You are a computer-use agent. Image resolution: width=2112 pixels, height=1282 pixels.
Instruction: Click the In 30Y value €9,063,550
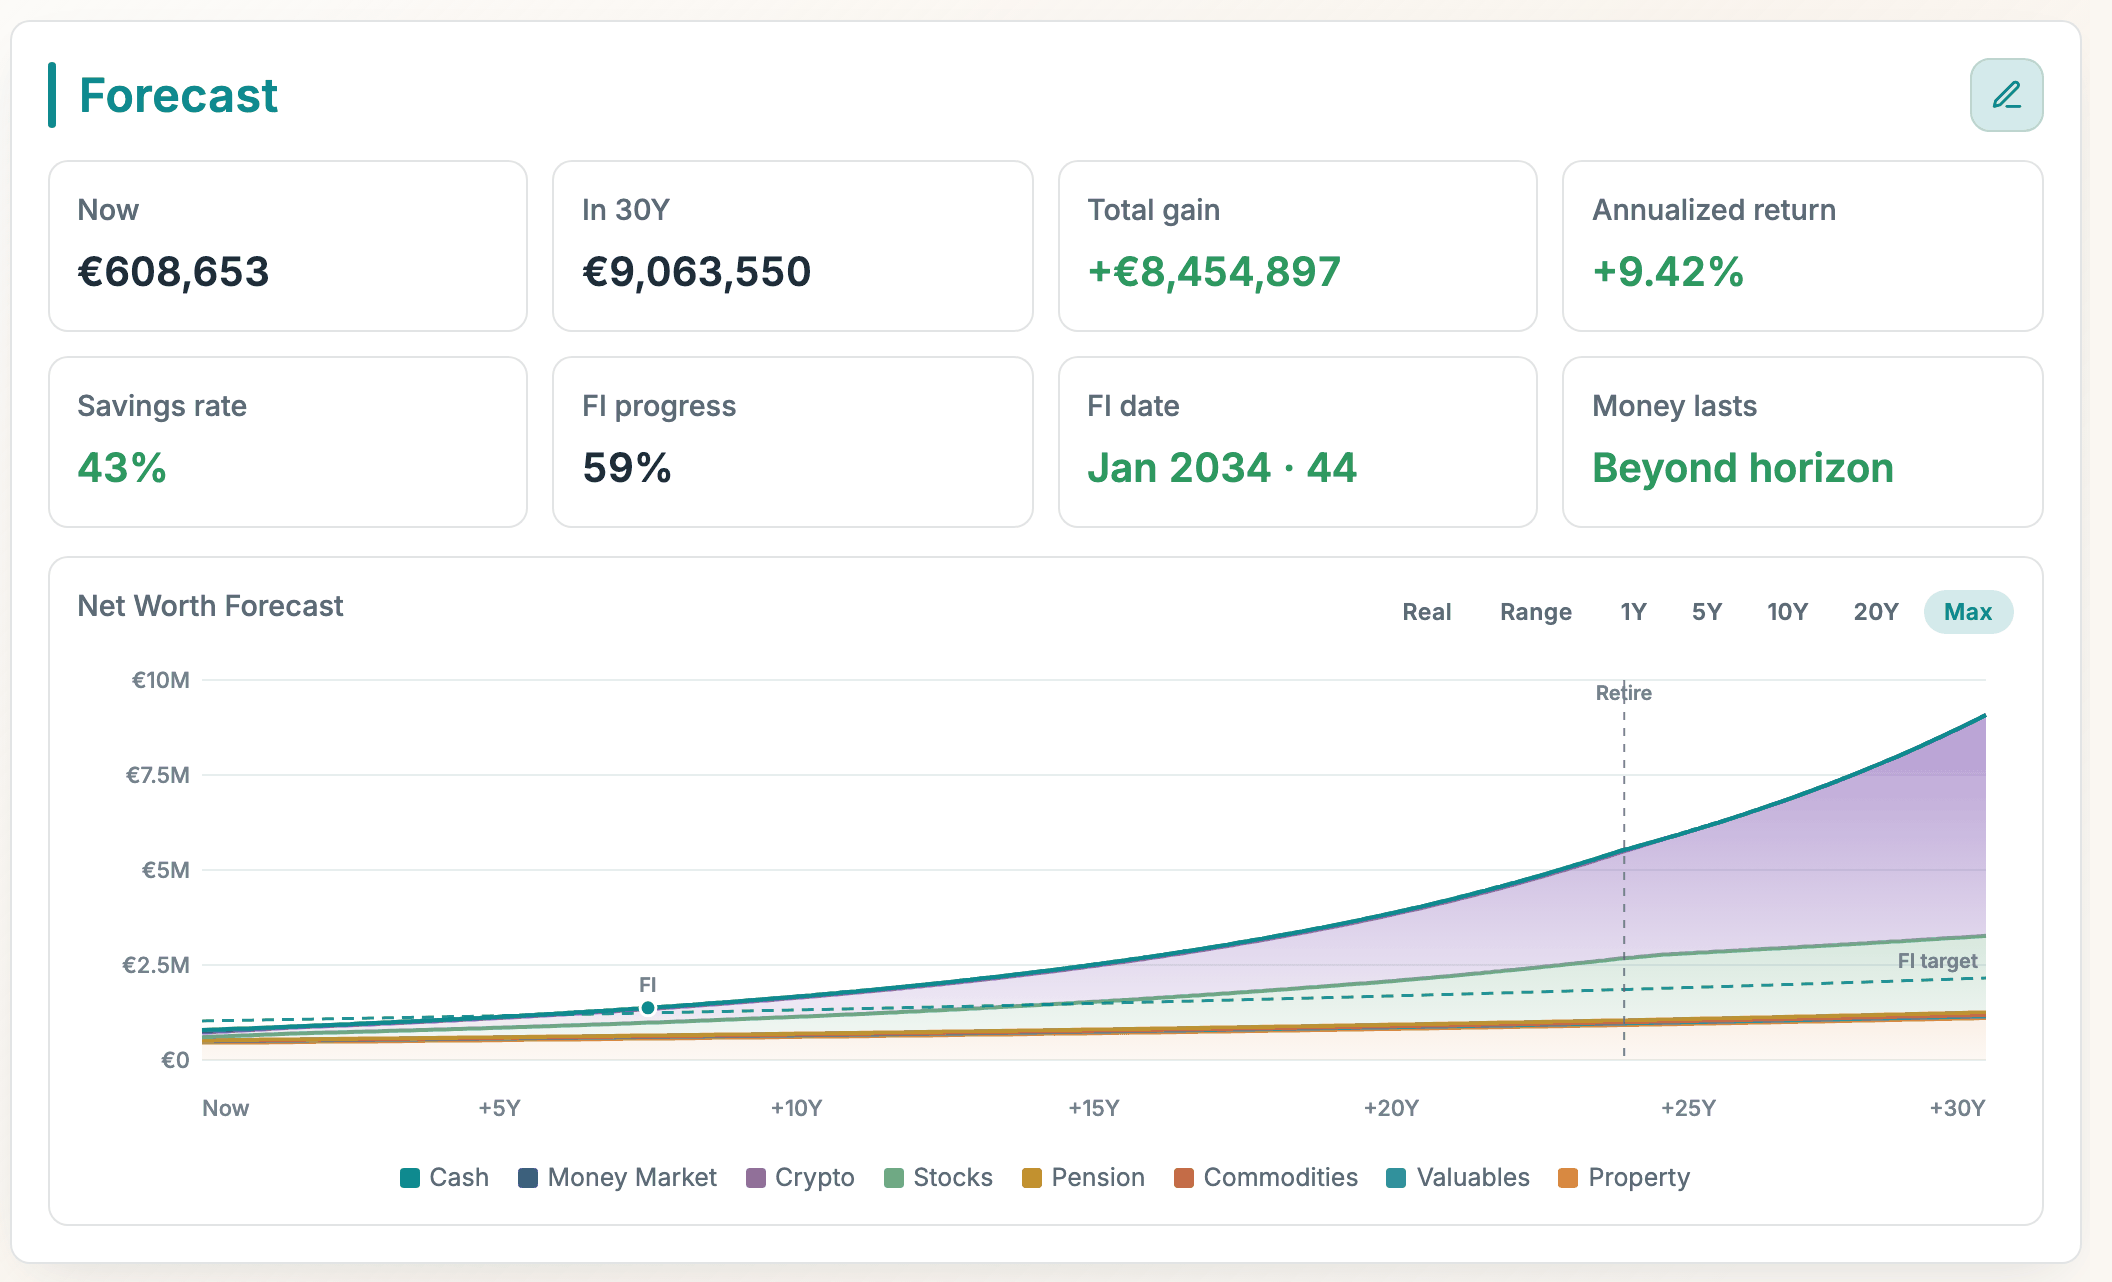(x=697, y=272)
